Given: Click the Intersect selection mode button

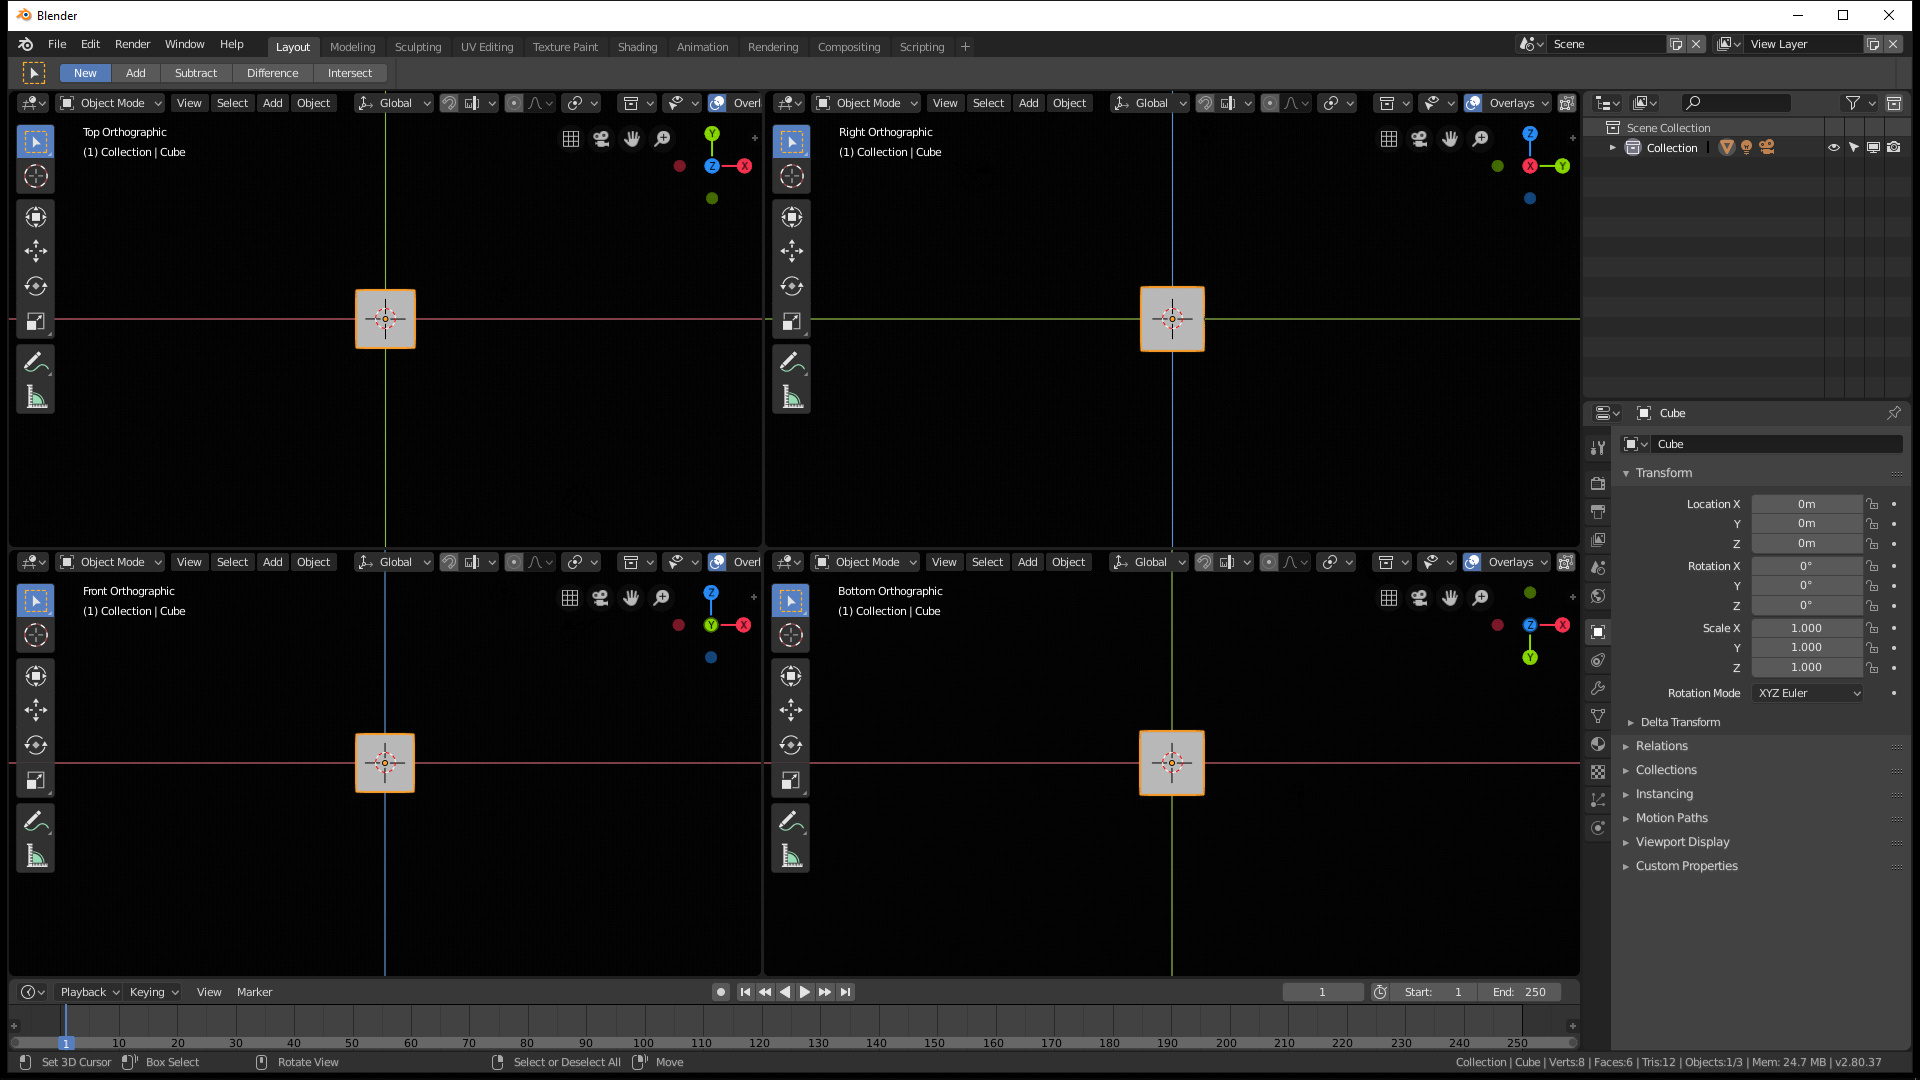Looking at the screenshot, I should point(350,73).
